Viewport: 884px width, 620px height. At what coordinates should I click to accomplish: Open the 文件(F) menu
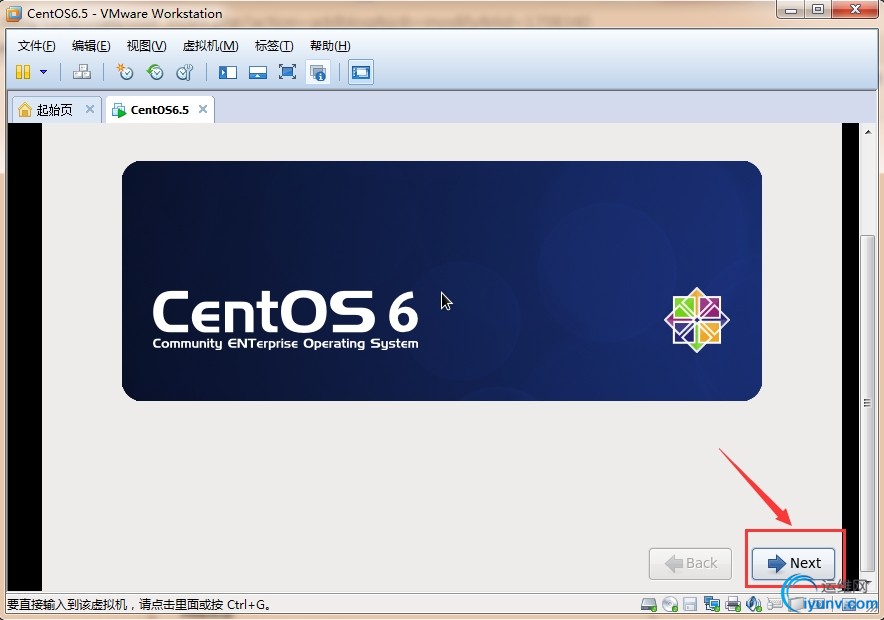pyautogui.click(x=36, y=46)
